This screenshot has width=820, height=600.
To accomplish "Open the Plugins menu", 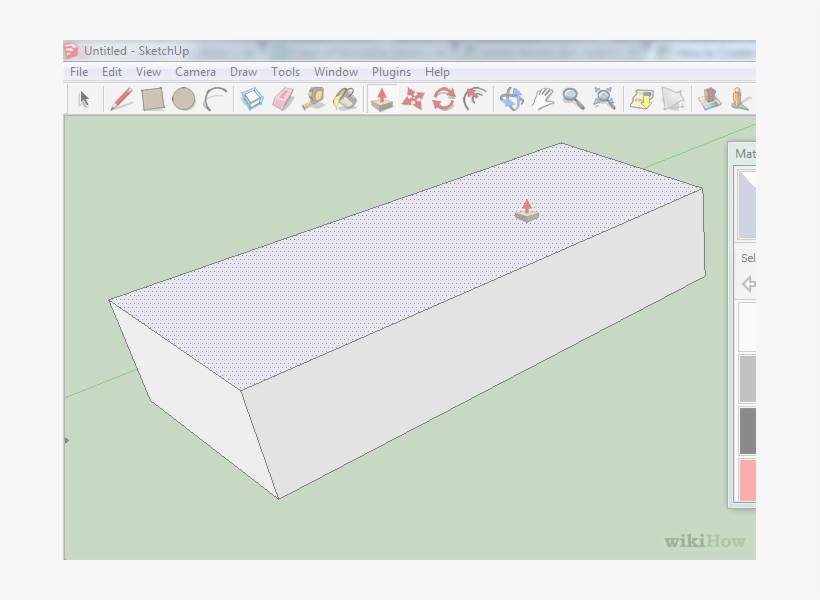I will pyautogui.click(x=391, y=71).
